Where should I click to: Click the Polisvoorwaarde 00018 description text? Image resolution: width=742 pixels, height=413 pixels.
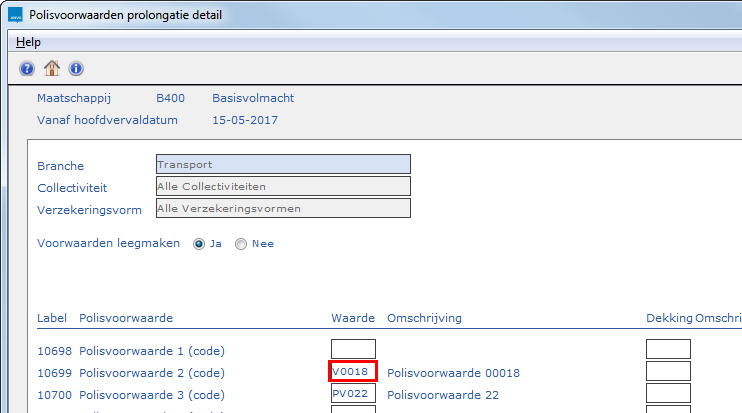[x=453, y=373]
